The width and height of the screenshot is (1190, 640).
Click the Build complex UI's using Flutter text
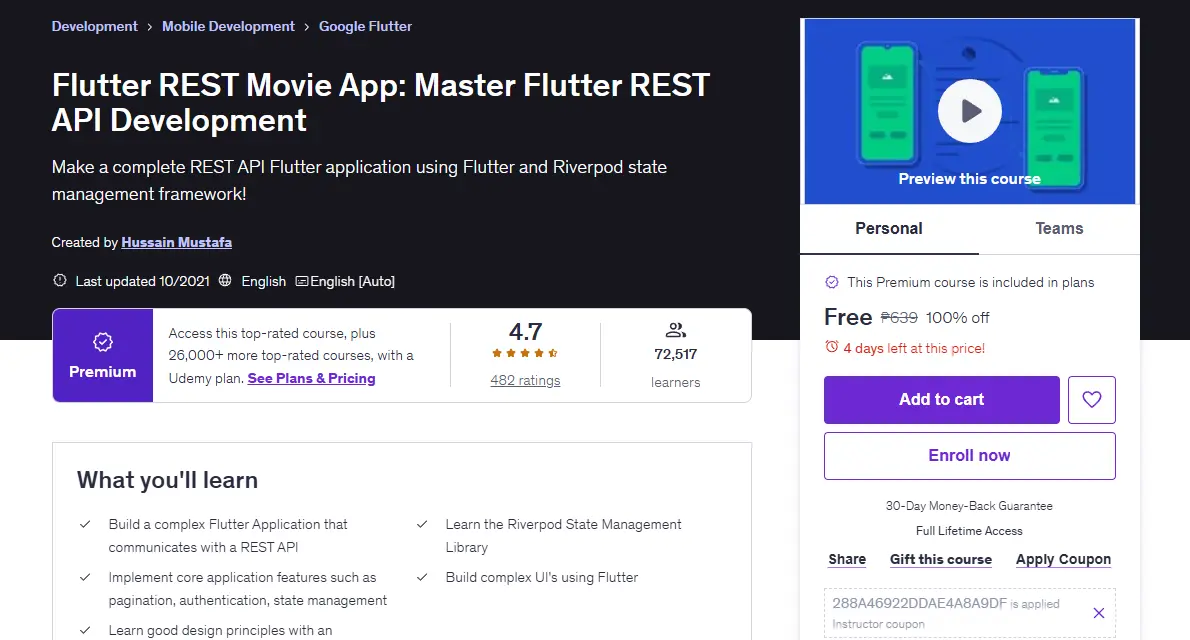pos(542,577)
